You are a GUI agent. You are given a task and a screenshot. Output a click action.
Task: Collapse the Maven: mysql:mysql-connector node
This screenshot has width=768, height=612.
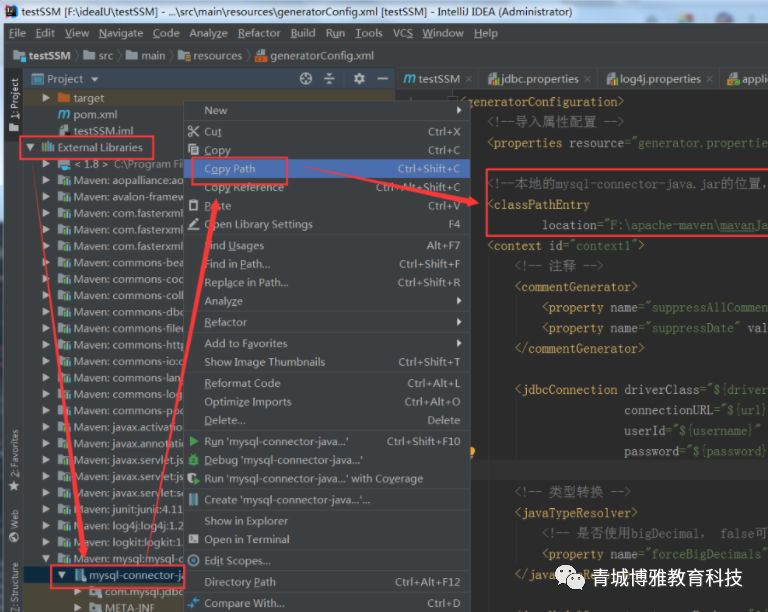pos(46,558)
